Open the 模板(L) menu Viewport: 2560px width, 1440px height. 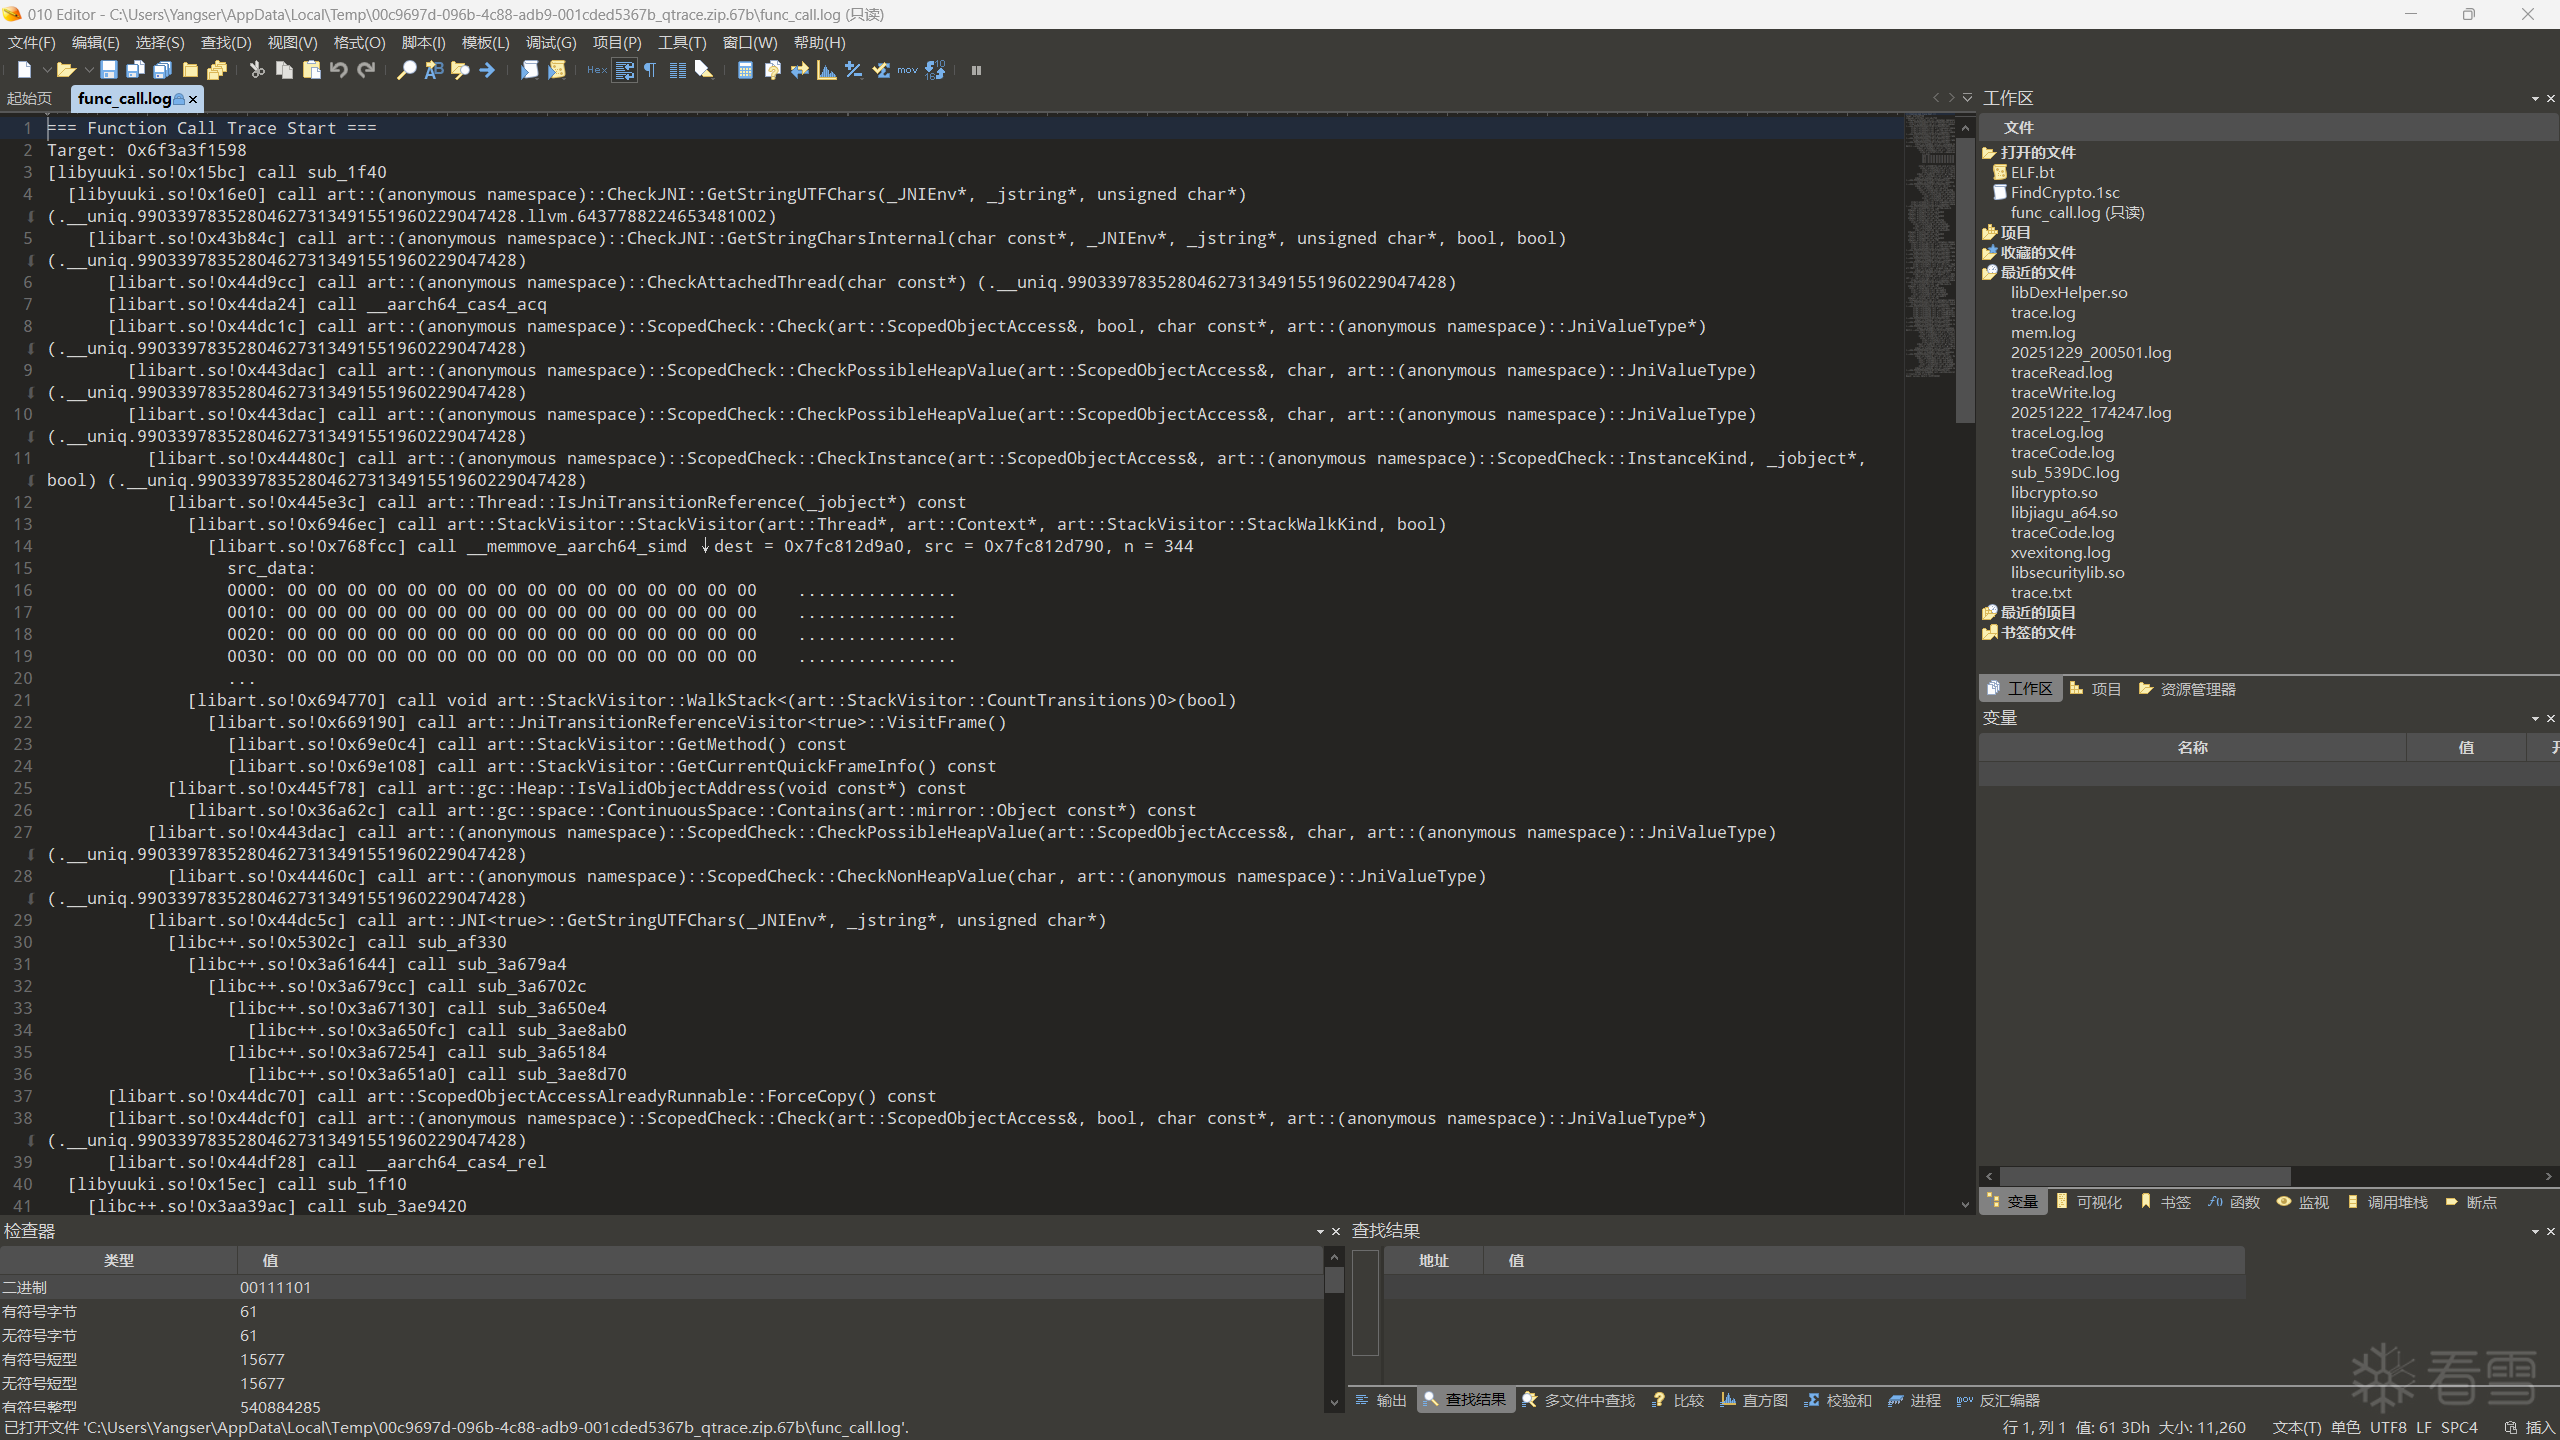[x=485, y=42]
